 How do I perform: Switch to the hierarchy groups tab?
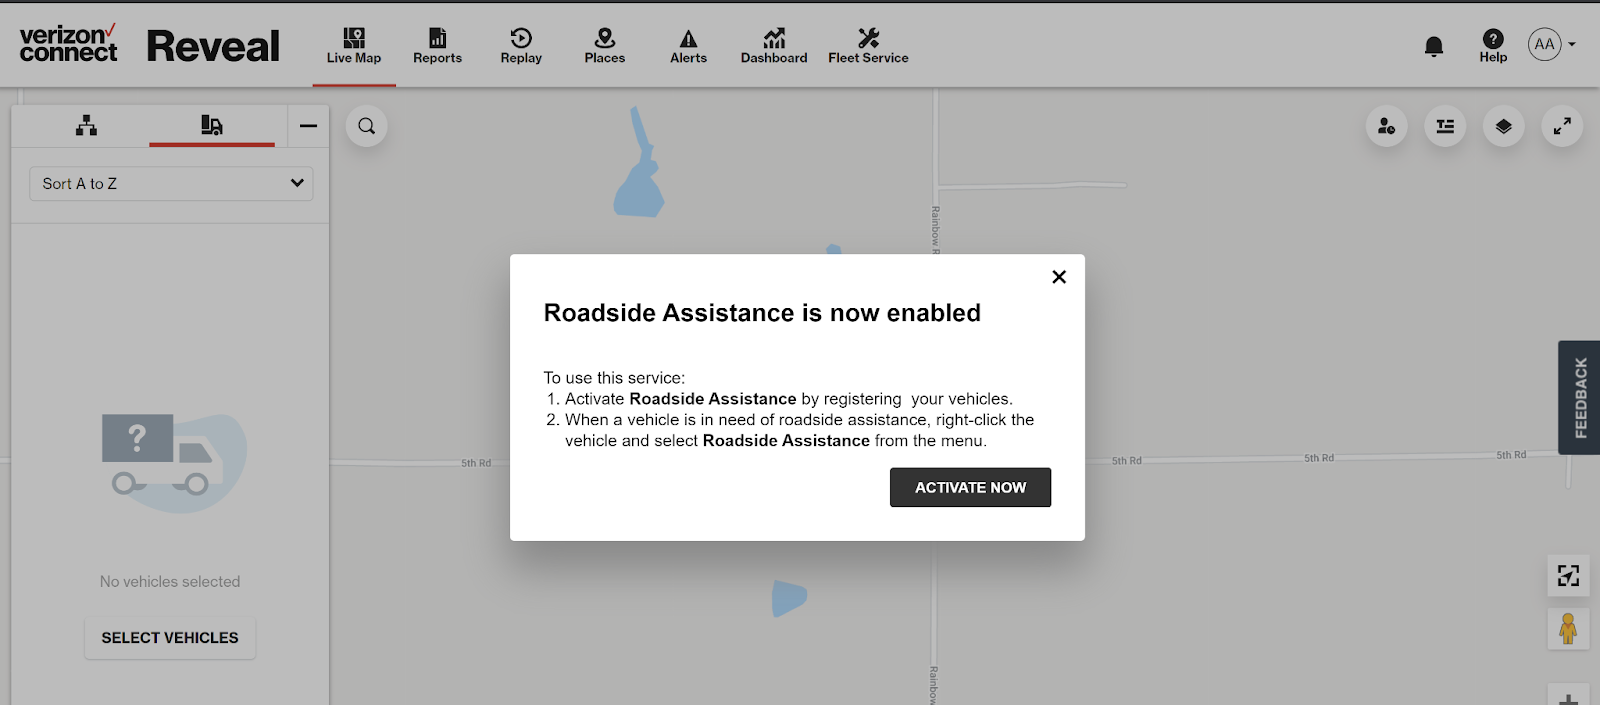click(x=87, y=125)
